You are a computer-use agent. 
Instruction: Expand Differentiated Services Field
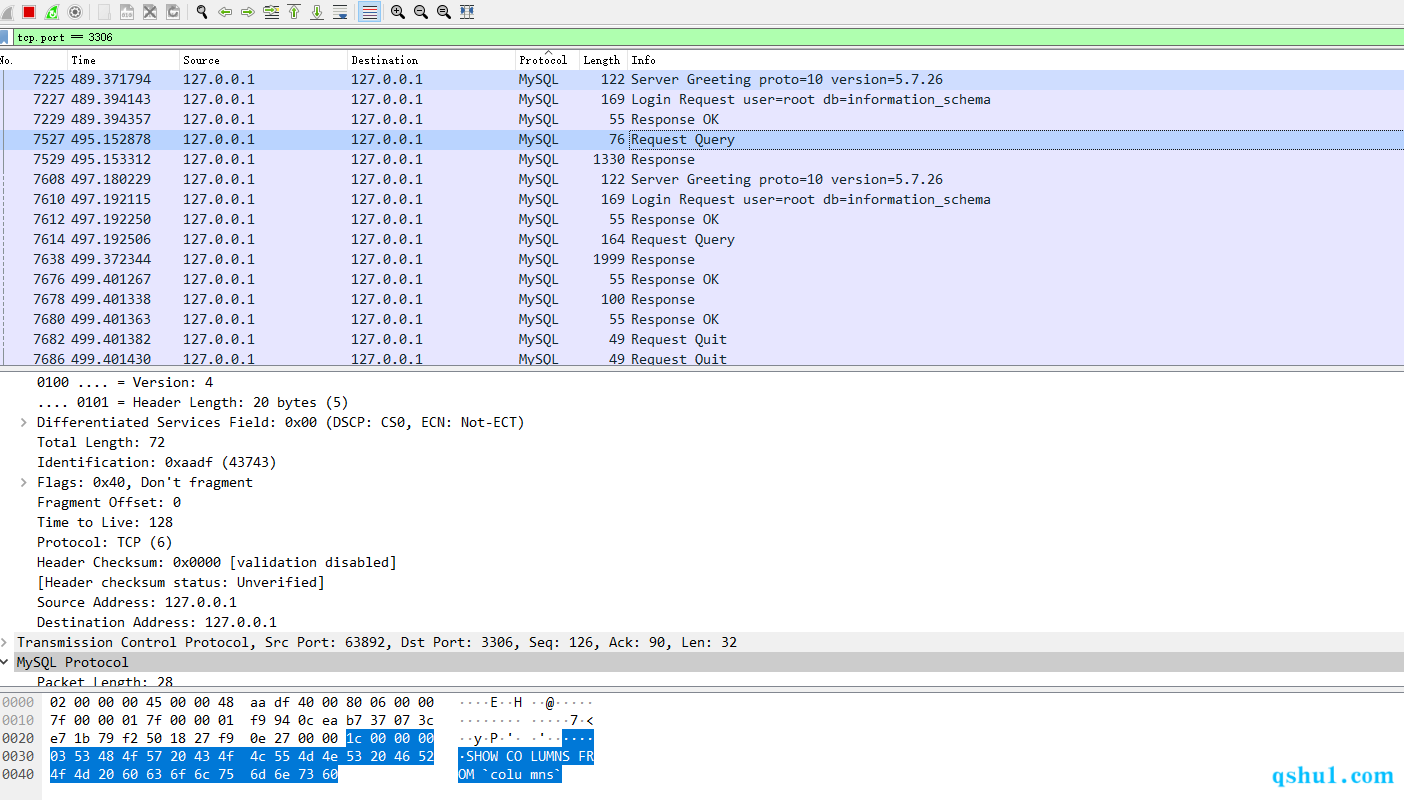pos(24,422)
